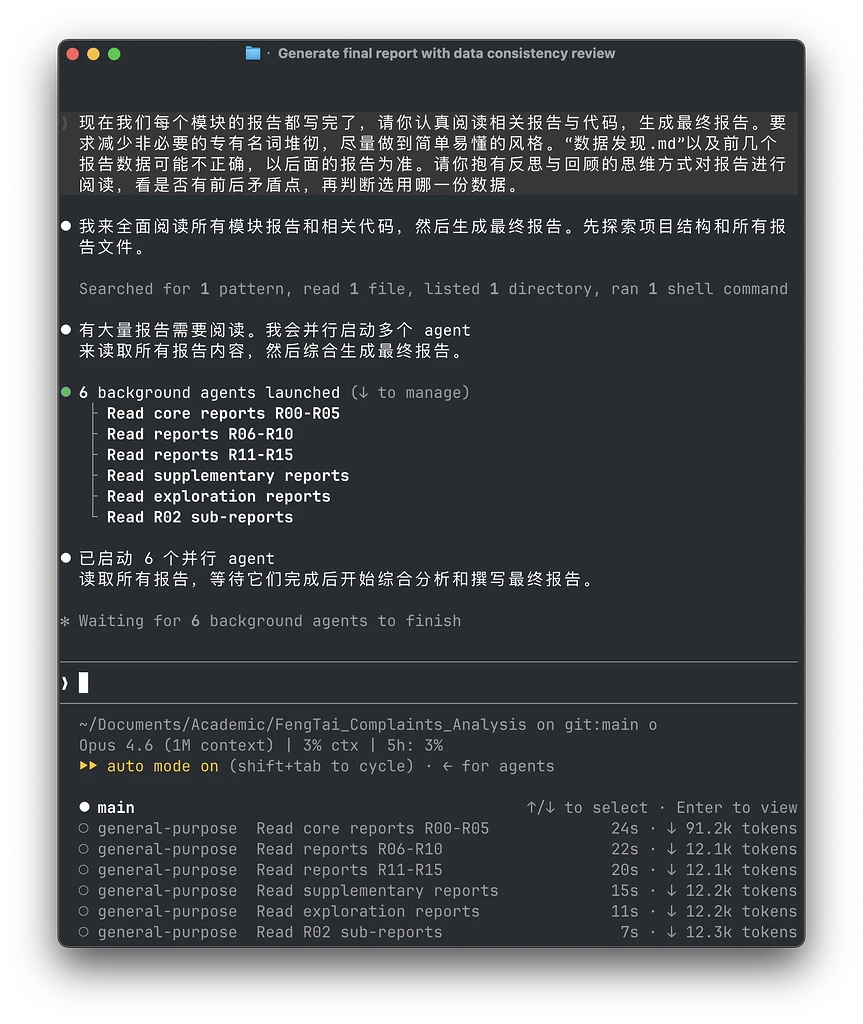Click tree item 'Read exploration reports'
The height and width of the screenshot is (1024, 863).
219,497
